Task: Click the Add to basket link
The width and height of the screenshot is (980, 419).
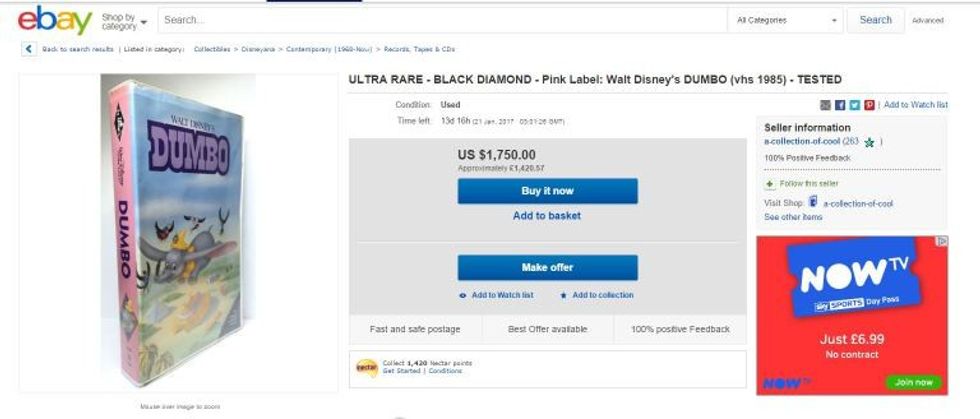Action: tap(547, 216)
